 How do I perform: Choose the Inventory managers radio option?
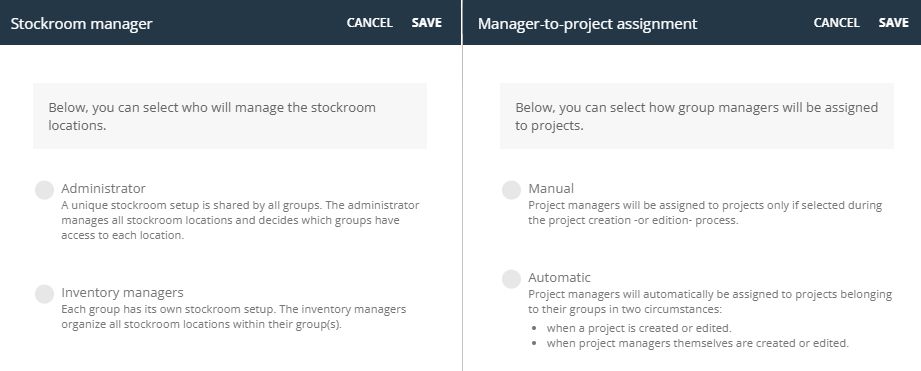[x=44, y=294]
